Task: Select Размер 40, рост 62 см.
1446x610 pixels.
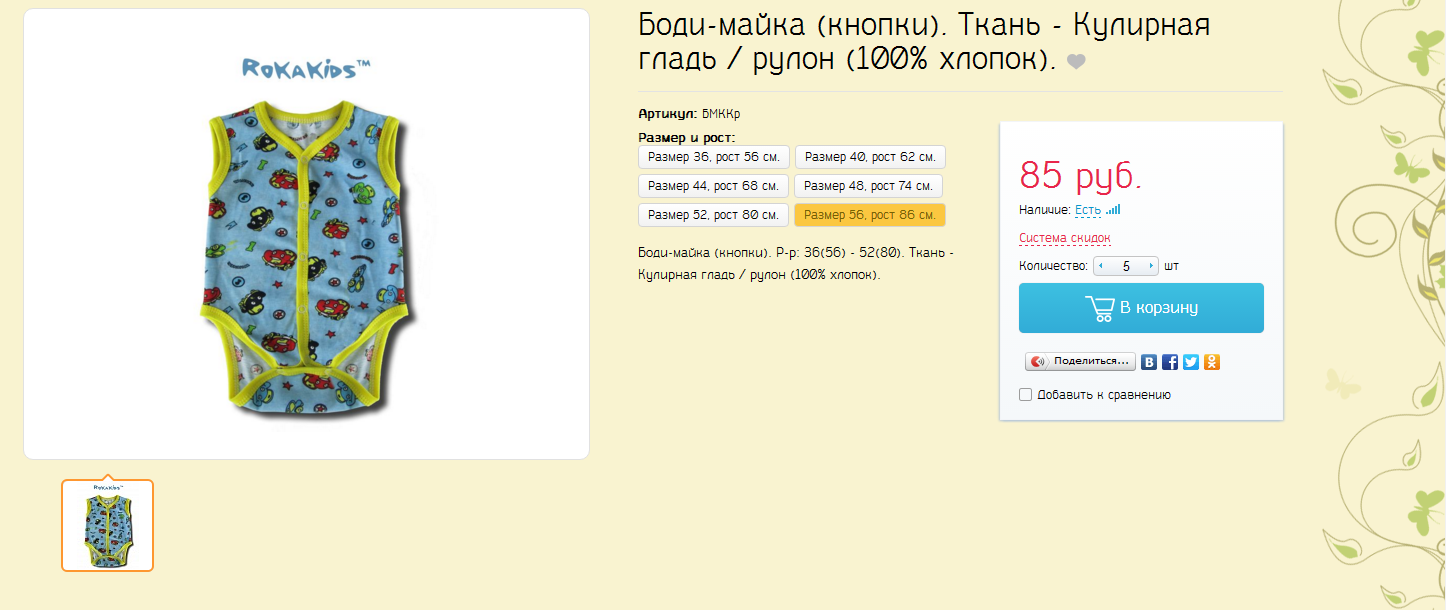Action: (x=870, y=157)
